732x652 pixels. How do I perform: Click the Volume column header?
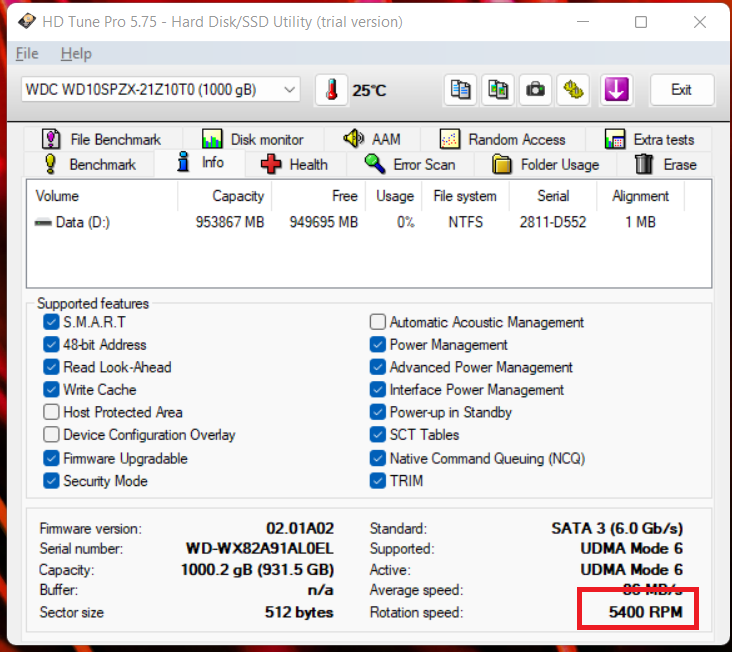pyautogui.click(x=103, y=196)
